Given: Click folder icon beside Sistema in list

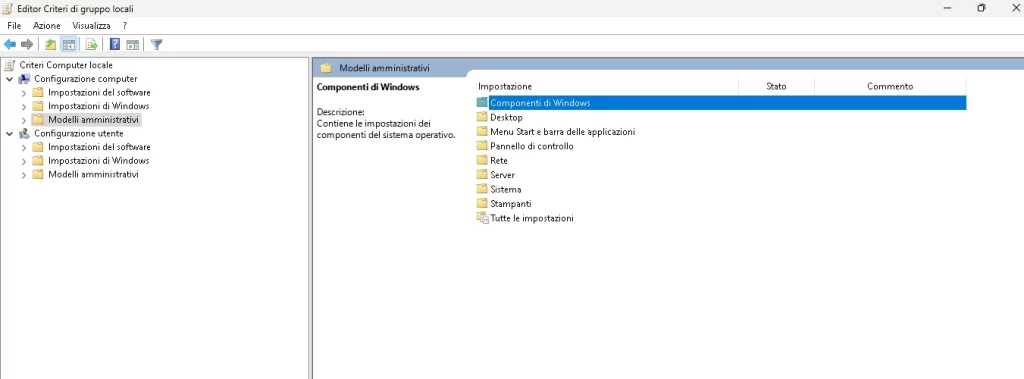Looking at the screenshot, I should point(482,189).
